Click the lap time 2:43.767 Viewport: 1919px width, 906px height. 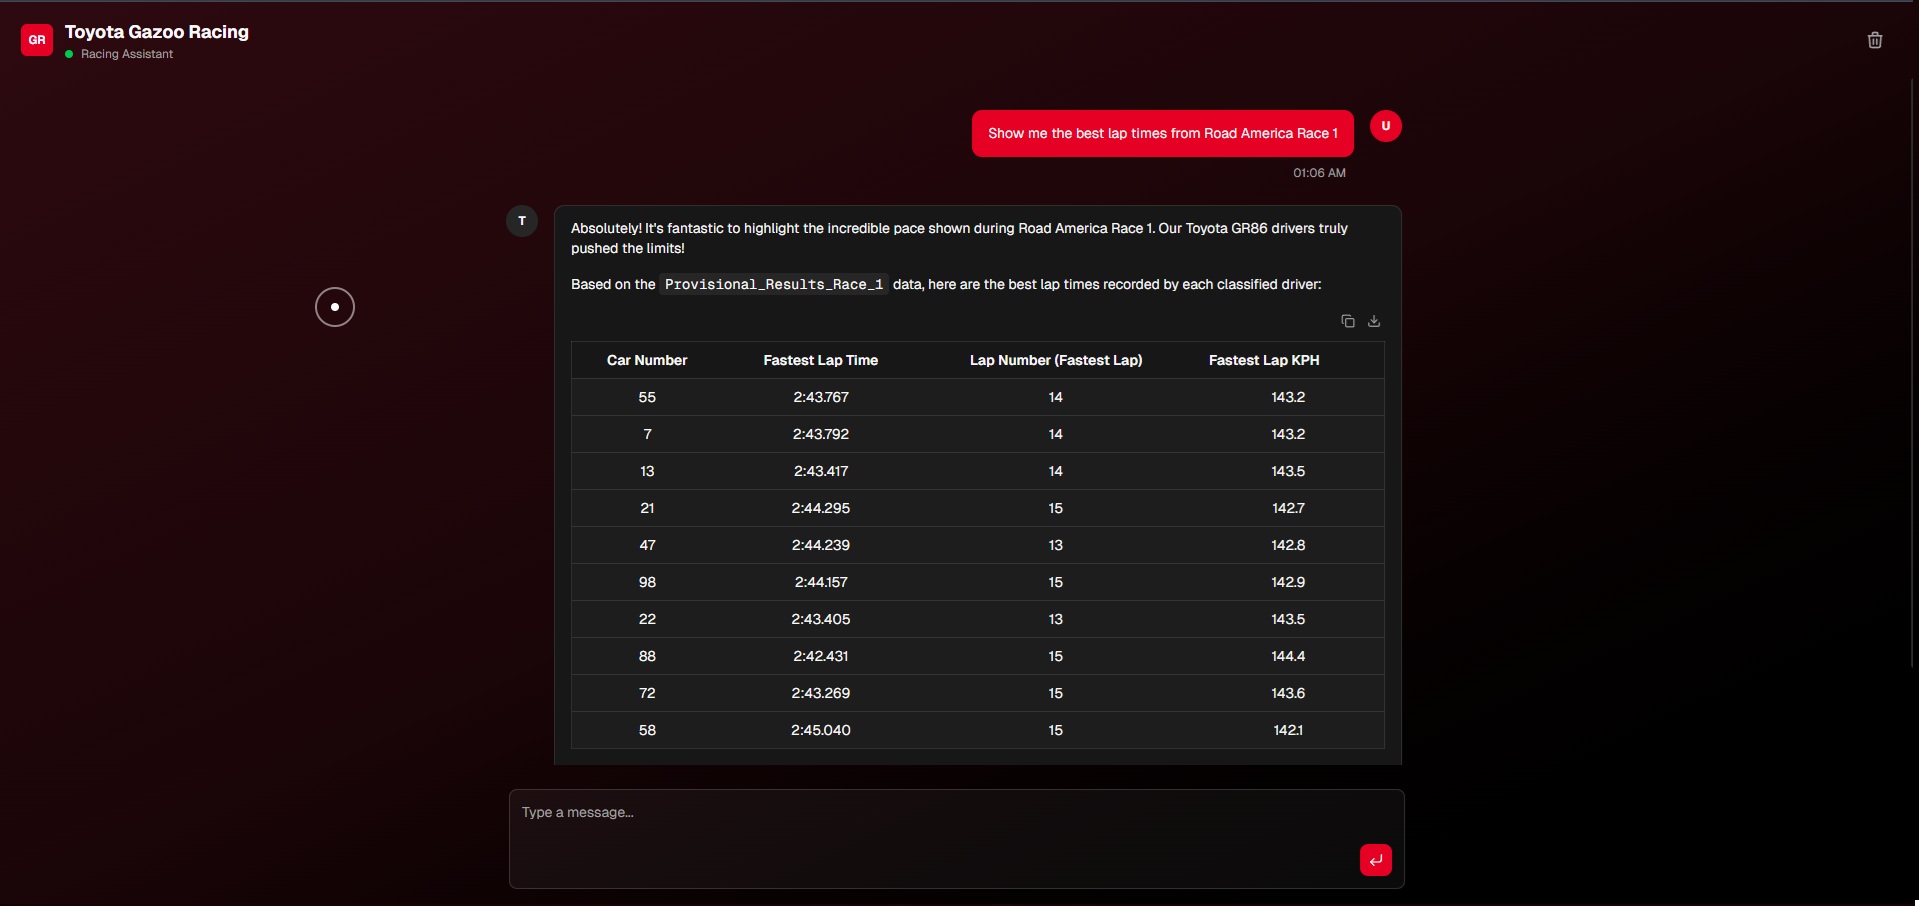(x=821, y=397)
